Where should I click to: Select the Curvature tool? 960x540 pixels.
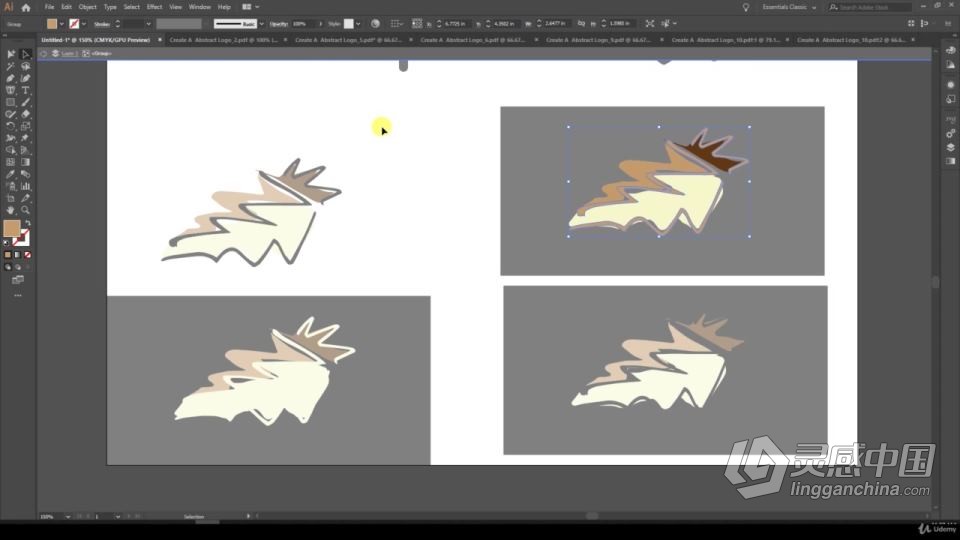pos(25,78)
